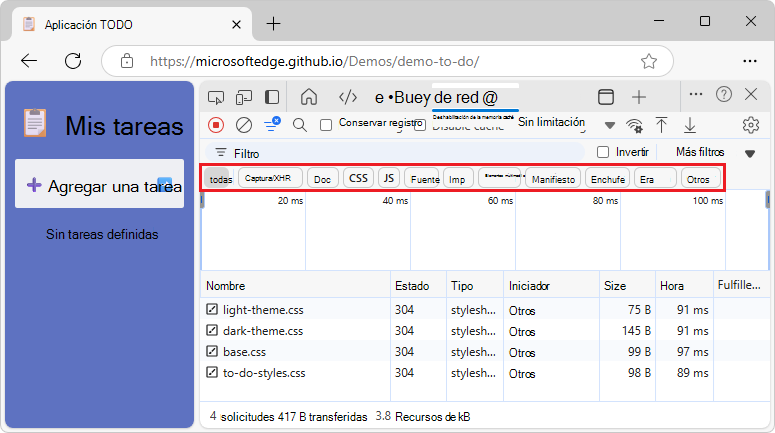Open DevTools help question mark icon
This screenshot has height=433, width=775.
724,94
